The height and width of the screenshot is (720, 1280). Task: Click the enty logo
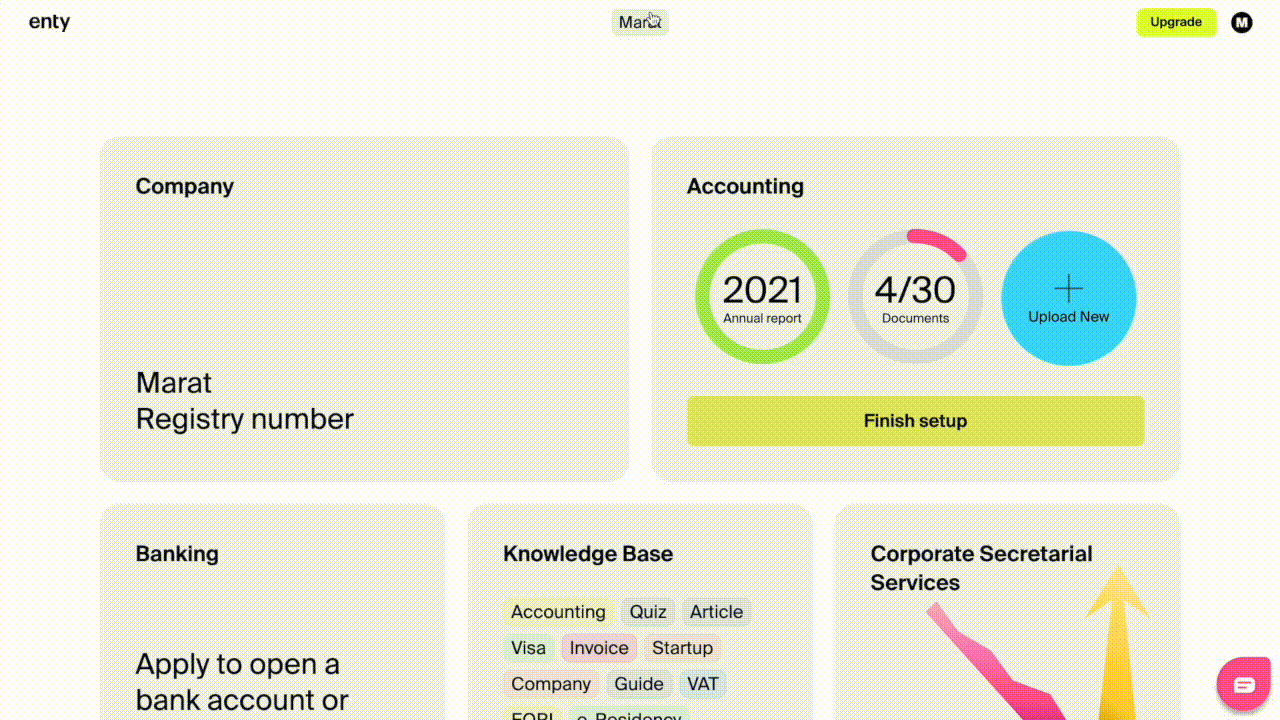(49, 21)
